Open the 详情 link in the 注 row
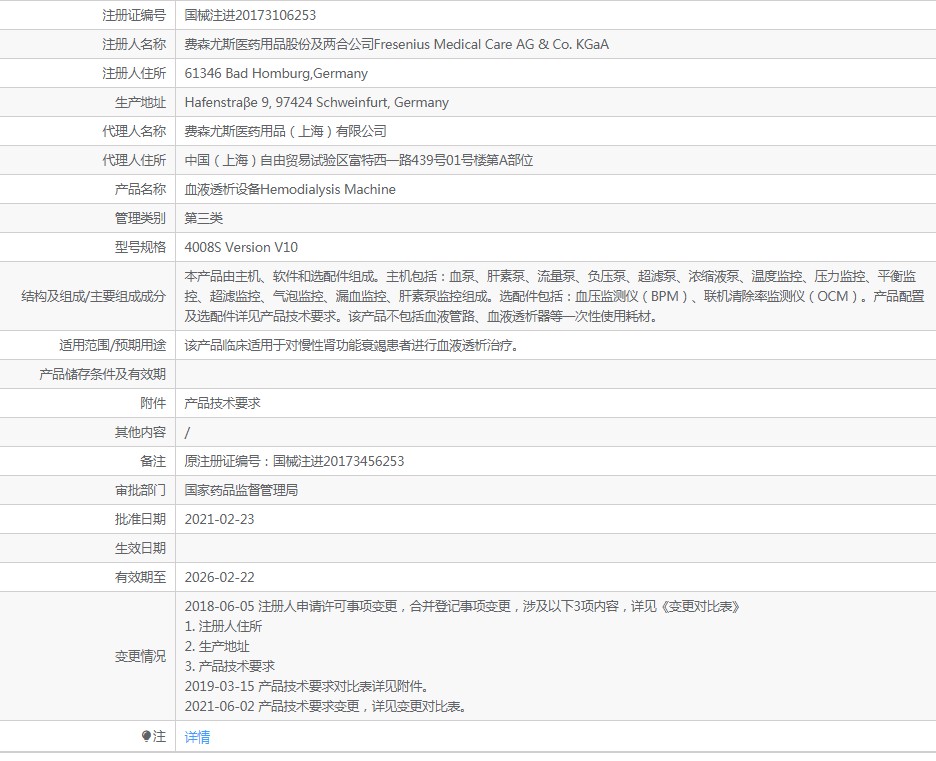The image size is (936, 761). tap(197, 737)
